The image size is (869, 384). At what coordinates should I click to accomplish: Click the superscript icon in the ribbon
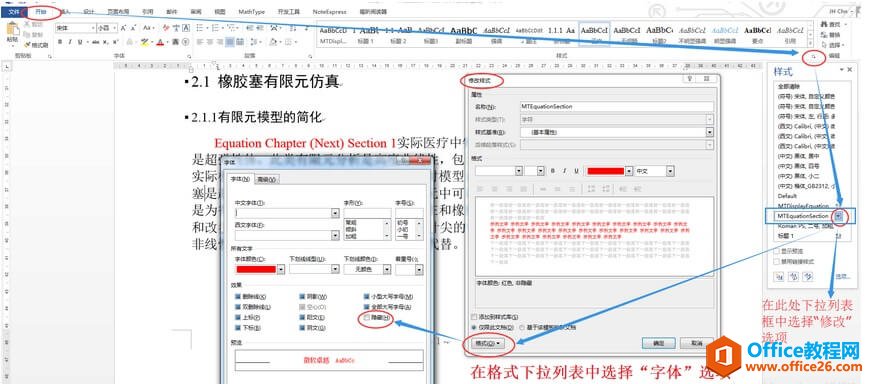pos(115,42)
